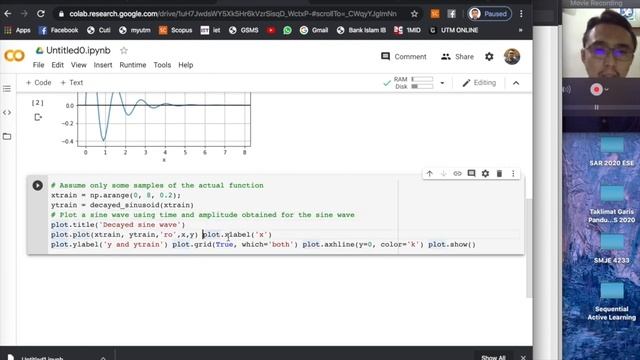The image size is (640, 360).
Task: Open the Help menu
Action: point(186,65)
